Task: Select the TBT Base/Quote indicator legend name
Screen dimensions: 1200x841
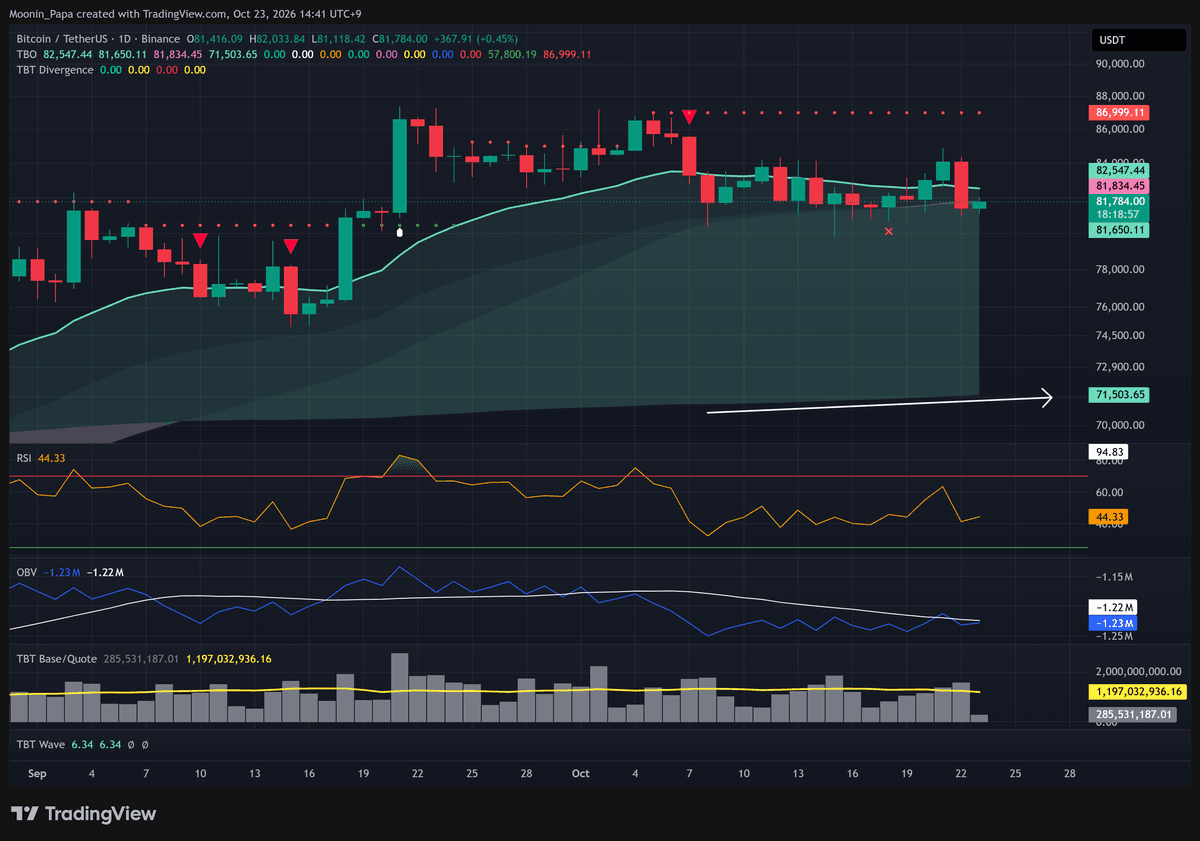Action: point(59,659)
